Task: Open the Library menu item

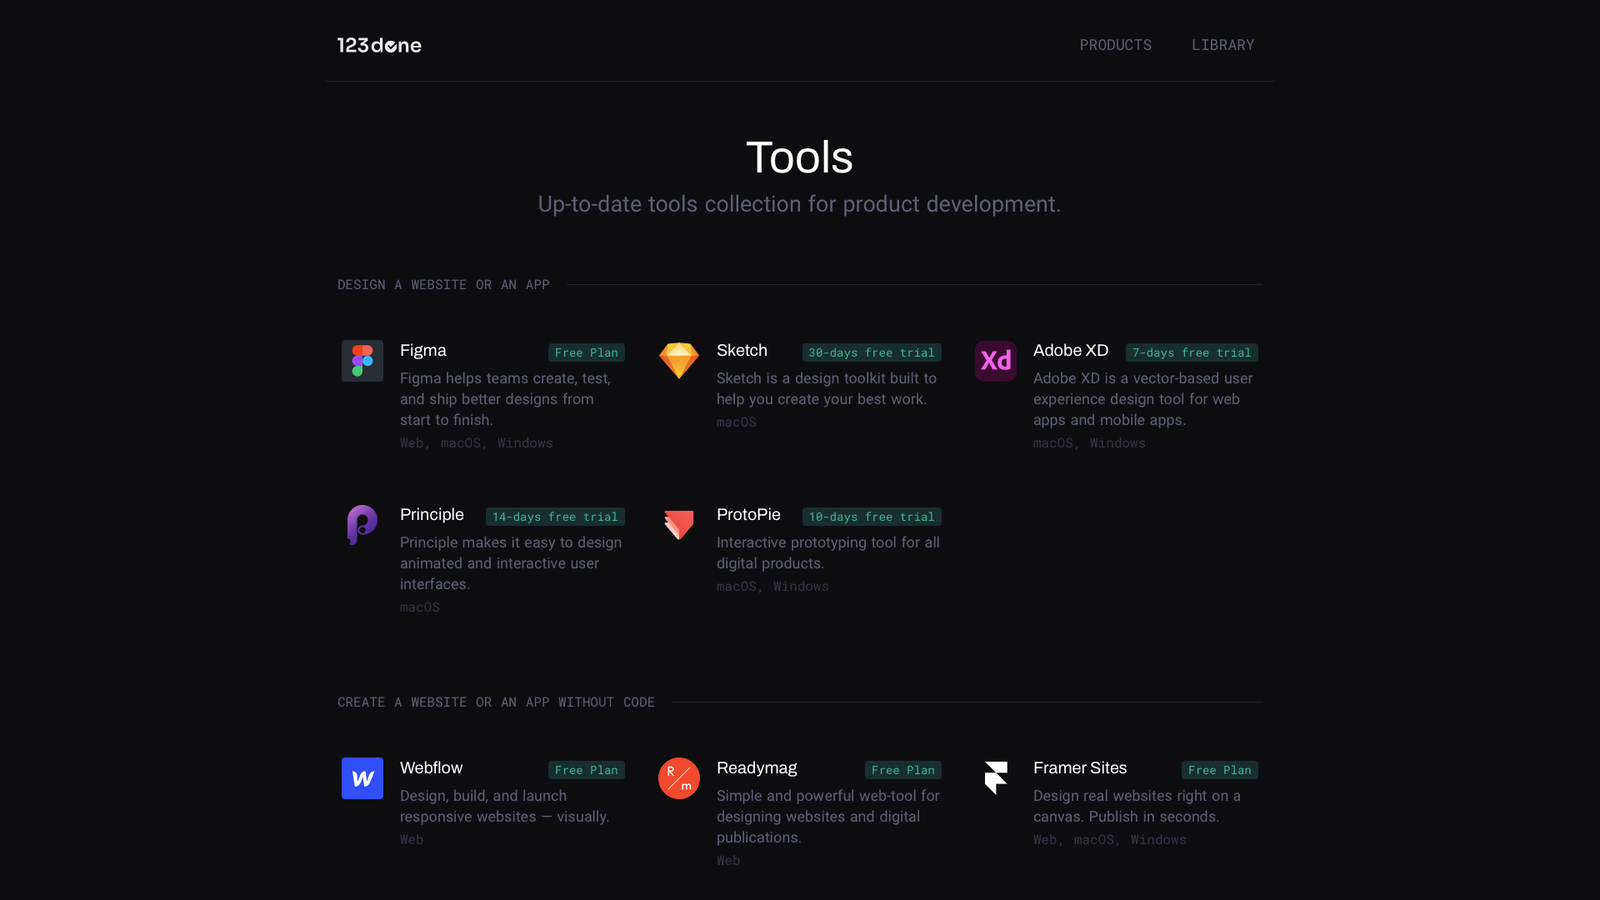Action: click(x=1222, y=45)
